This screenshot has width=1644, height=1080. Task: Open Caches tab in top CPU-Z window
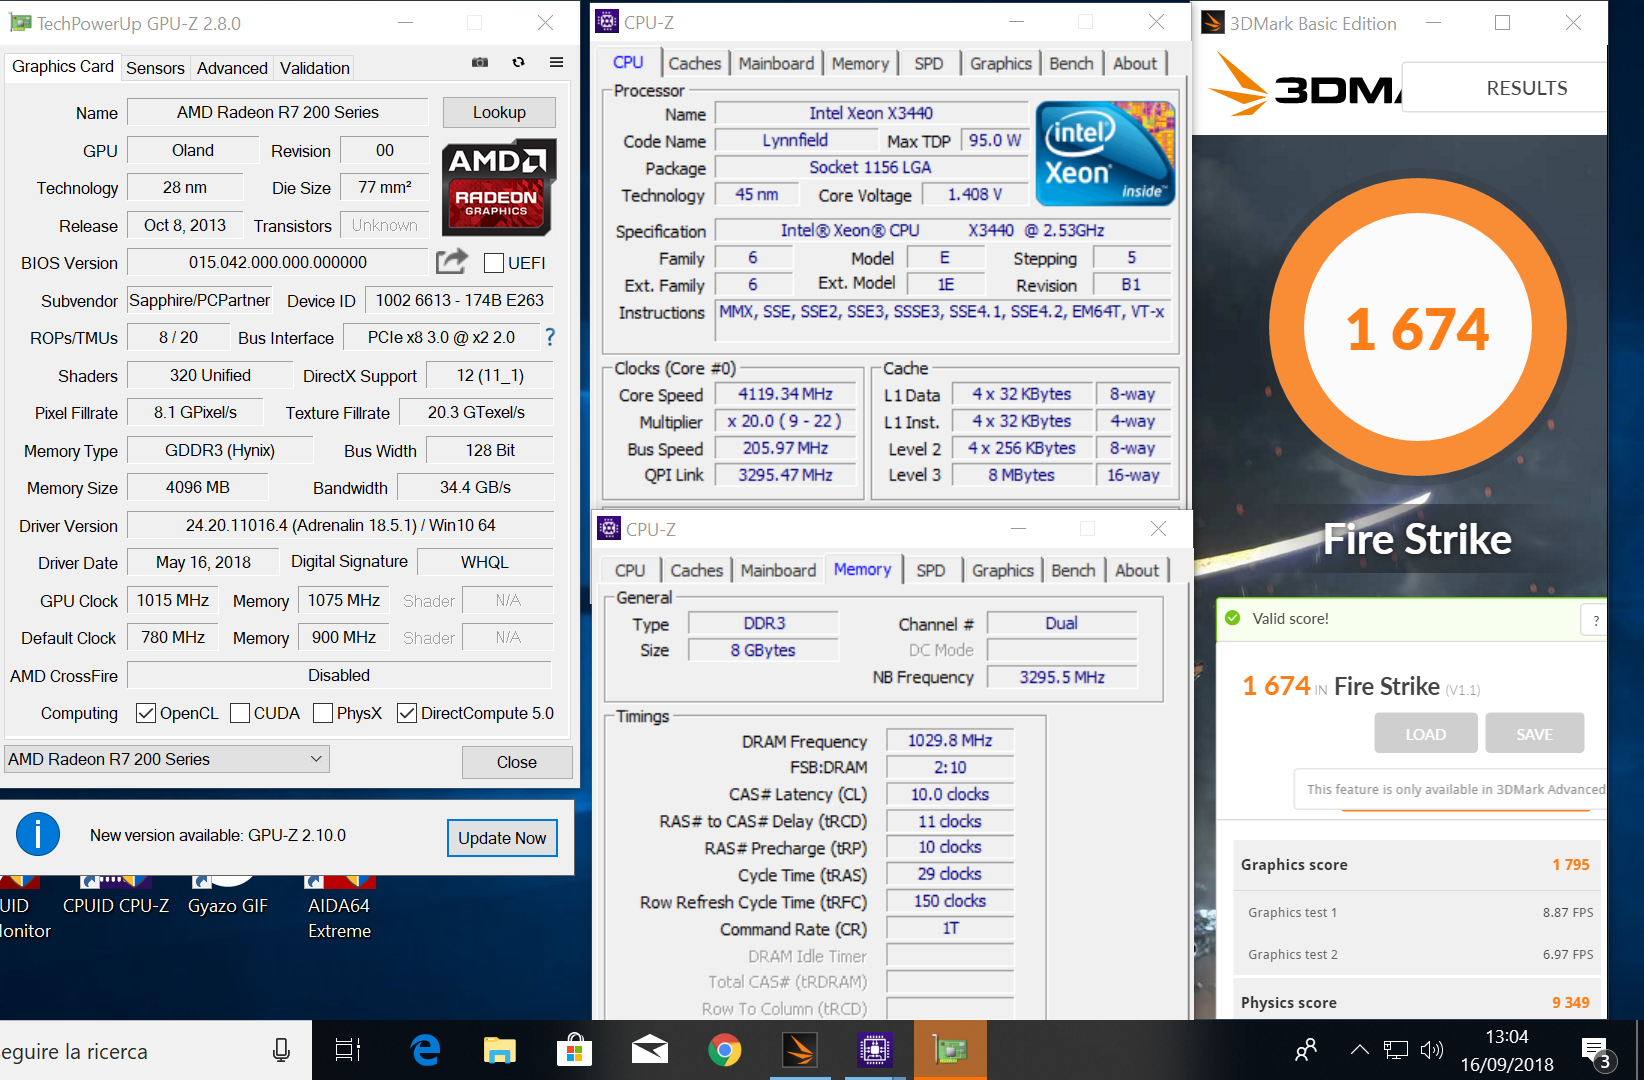coord(694,63)
